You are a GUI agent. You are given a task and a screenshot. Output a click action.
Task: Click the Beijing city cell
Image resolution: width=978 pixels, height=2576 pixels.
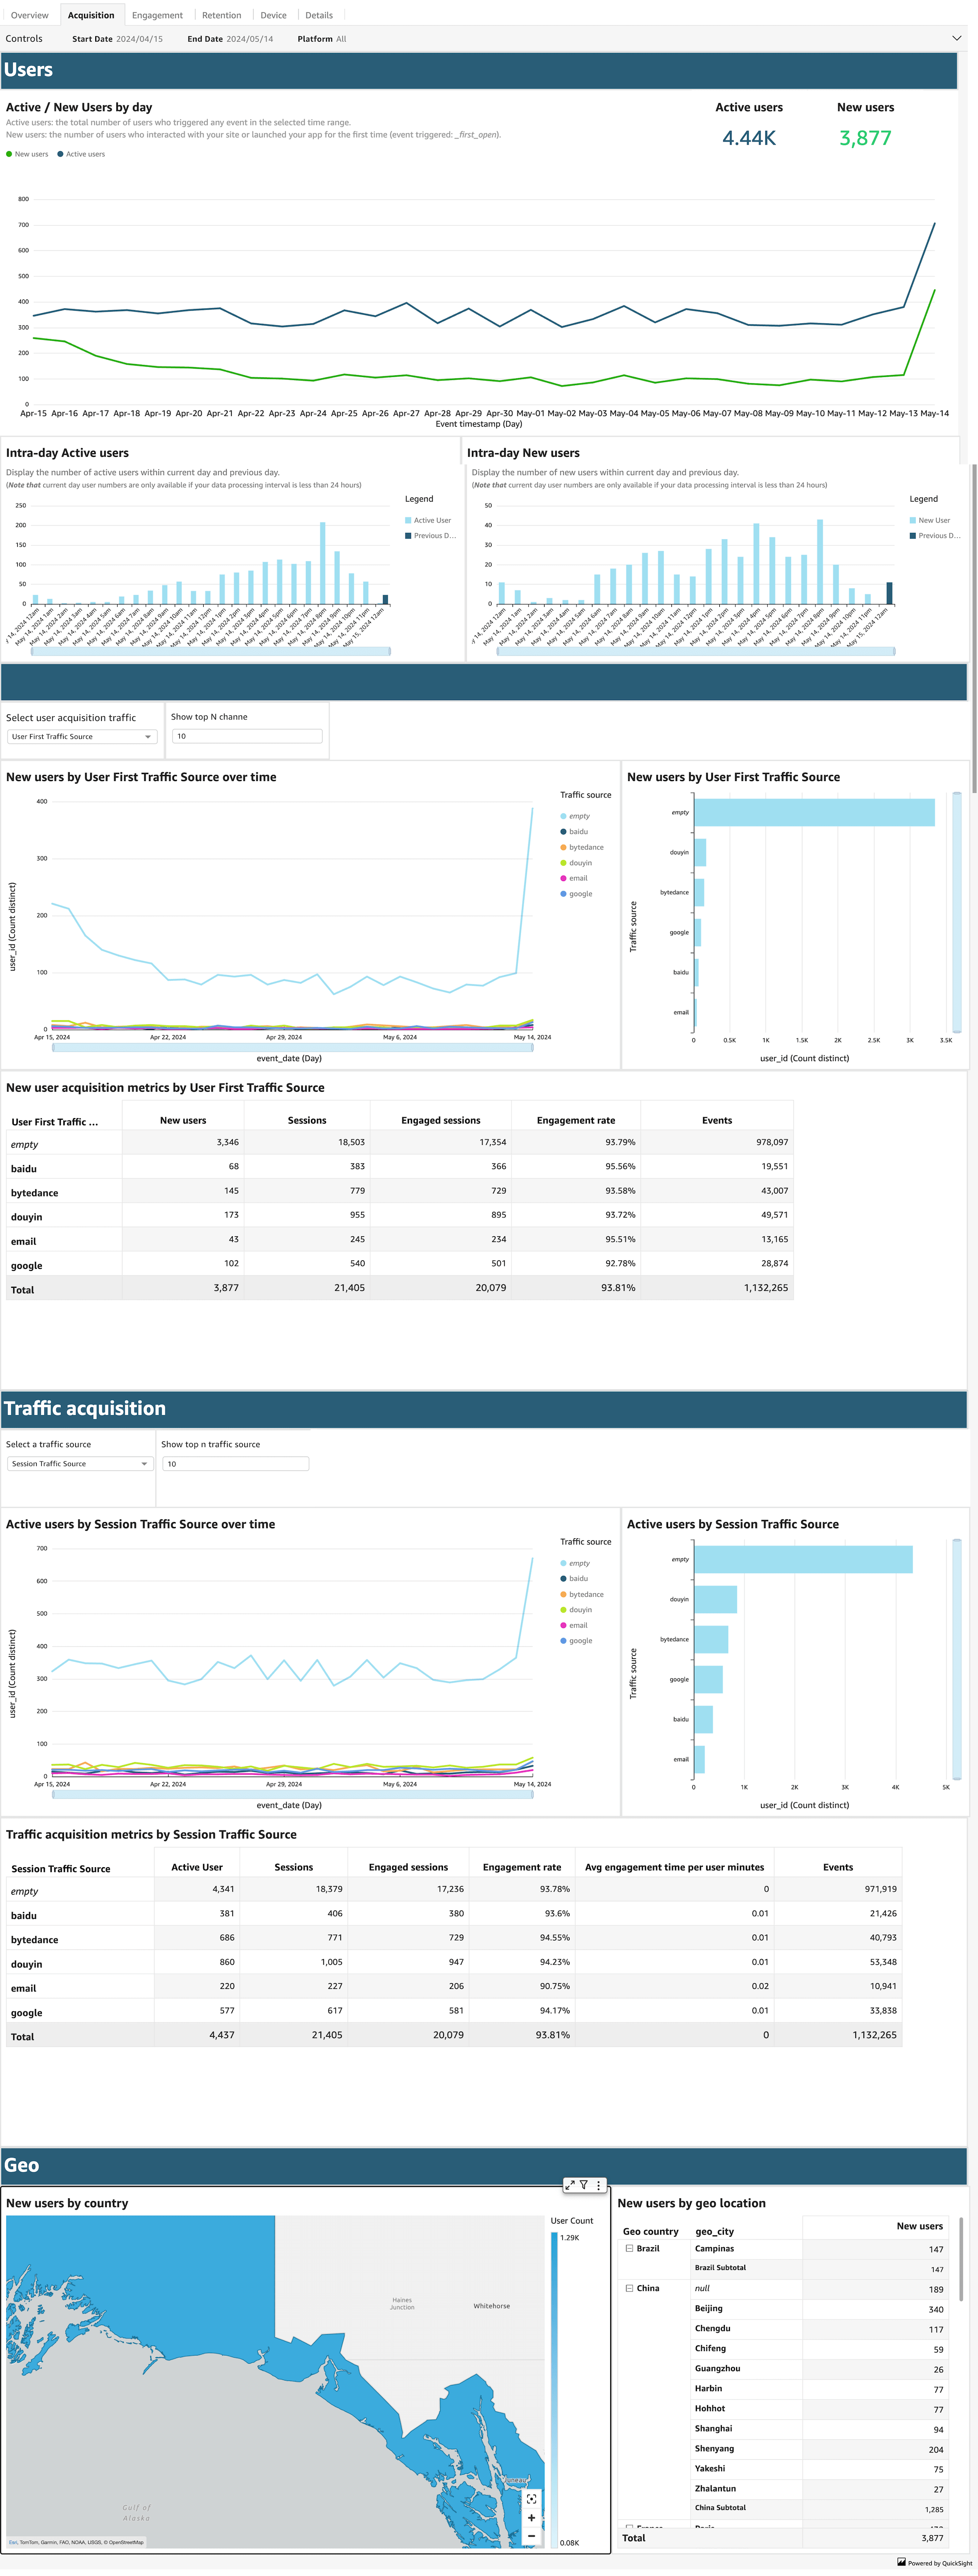pyautogui.click(x=708, y=2308)
